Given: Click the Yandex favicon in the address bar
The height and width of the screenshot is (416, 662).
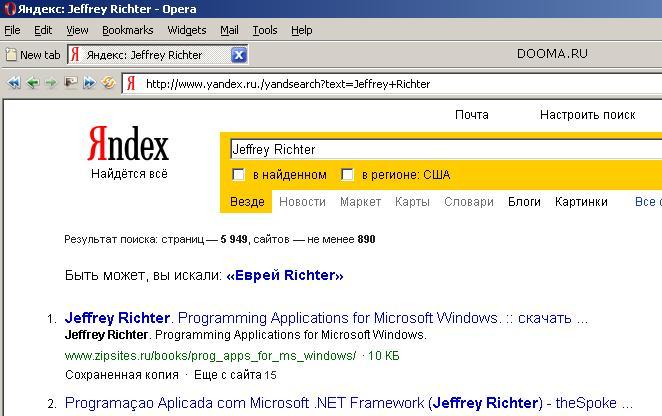Looking at the screenshot, I should [x=131, y=84].
